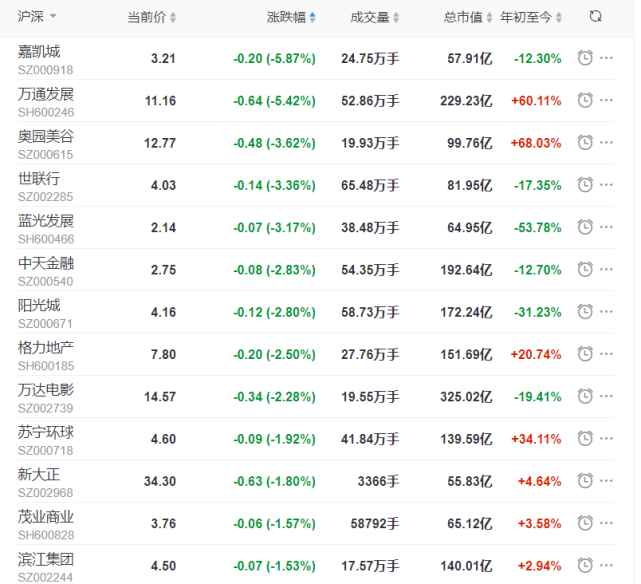Image resolution: width=641 pixels, height=584 pixels.
Task: Open the 沪深 market dropdown
Action: (37, 17)
